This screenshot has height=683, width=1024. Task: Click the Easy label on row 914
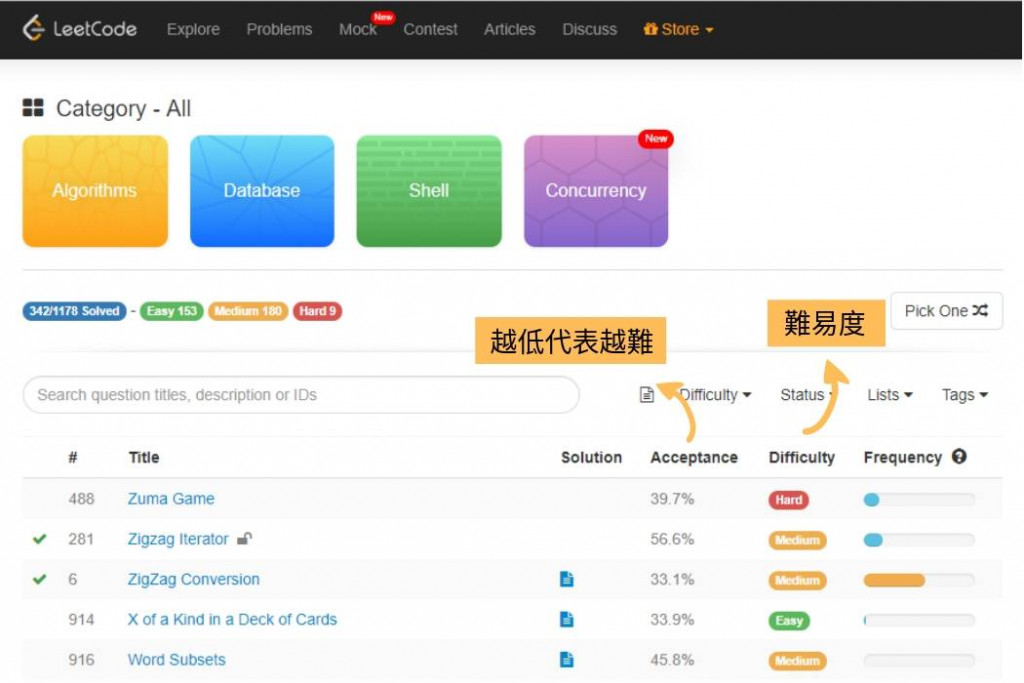[x=789, y=620]
